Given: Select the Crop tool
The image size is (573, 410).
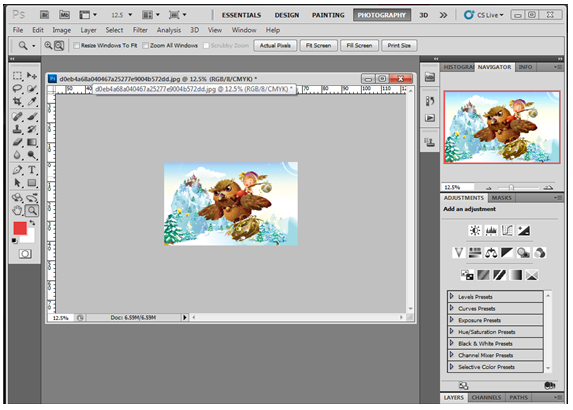Looking at the screenshot, I should [17, 101].
